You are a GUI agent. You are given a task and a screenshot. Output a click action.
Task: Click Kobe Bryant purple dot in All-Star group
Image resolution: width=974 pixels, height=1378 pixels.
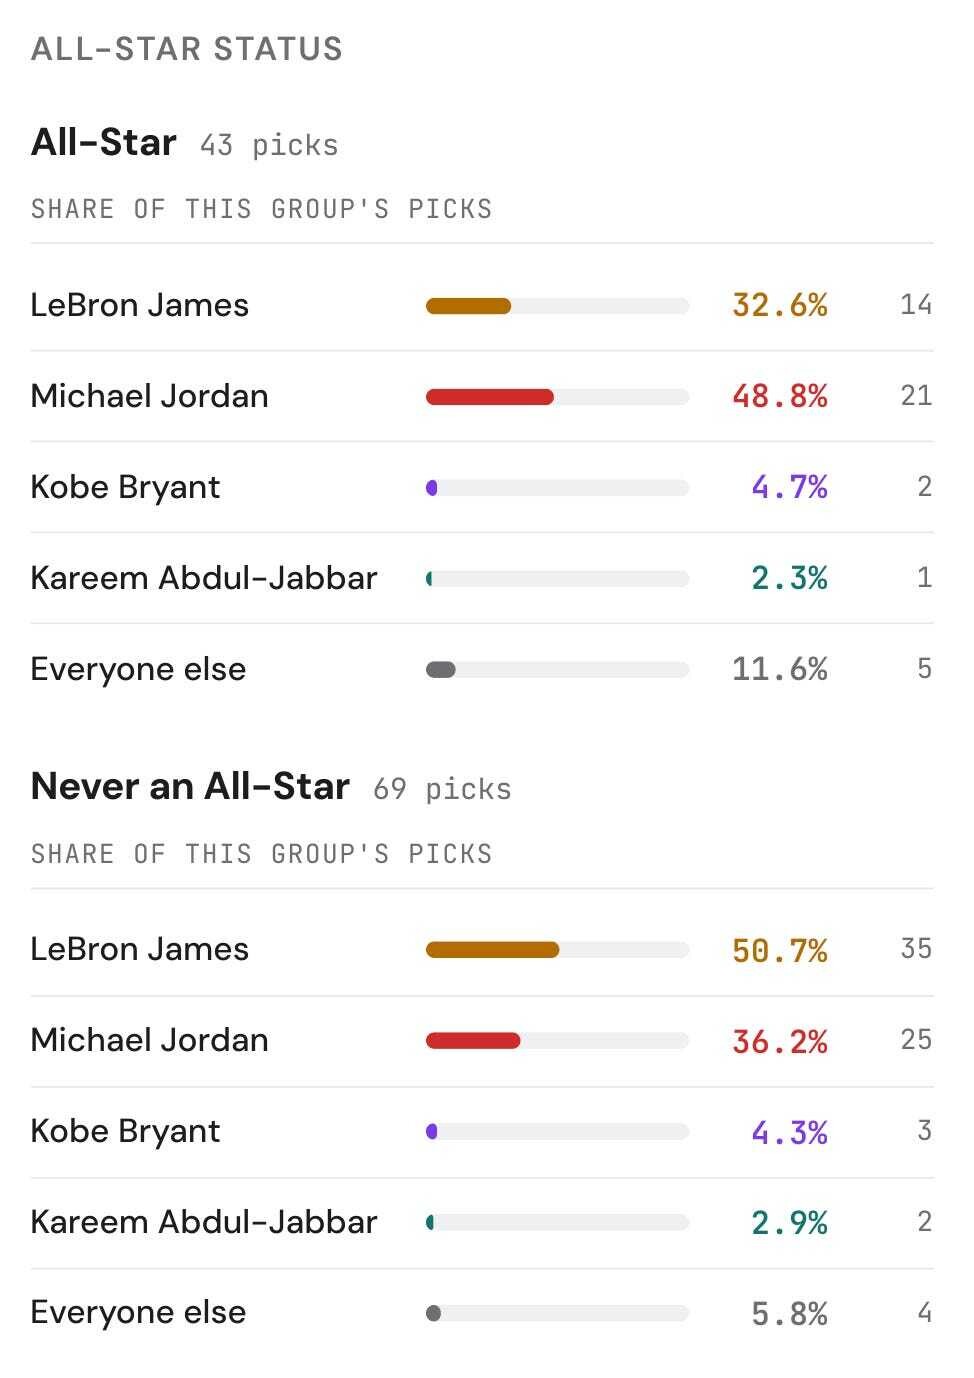point(432,488)
